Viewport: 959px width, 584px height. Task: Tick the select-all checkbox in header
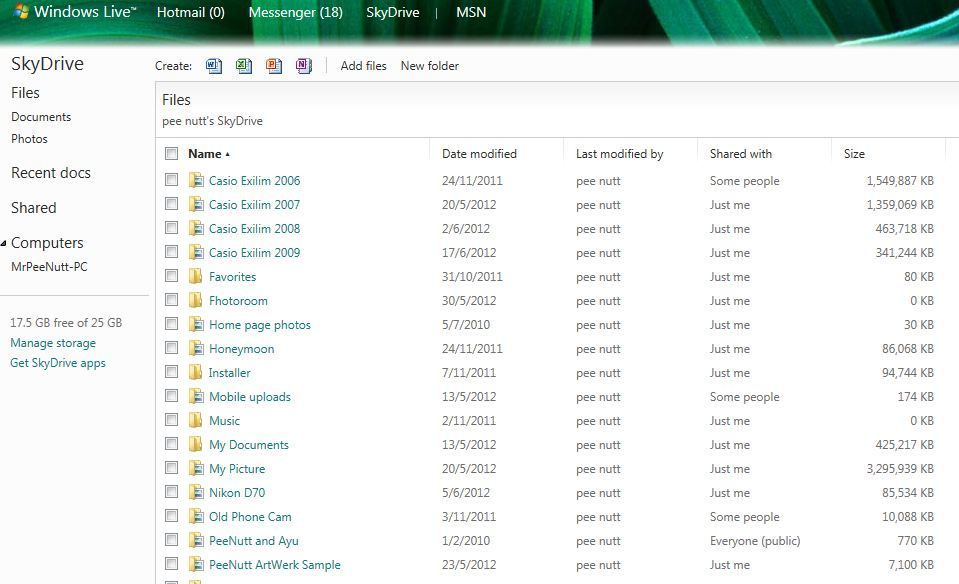pyautogui.click(x=172, y=154)
